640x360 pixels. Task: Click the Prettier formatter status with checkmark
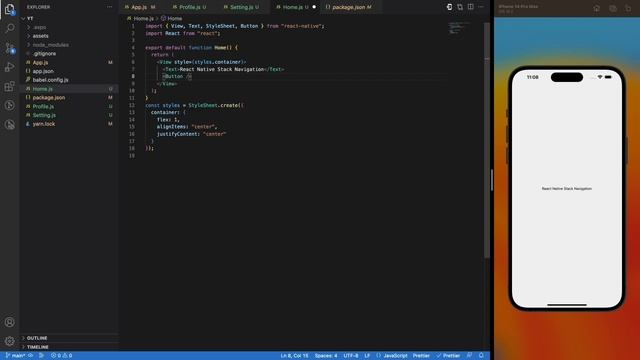click(x=448, y=356)
